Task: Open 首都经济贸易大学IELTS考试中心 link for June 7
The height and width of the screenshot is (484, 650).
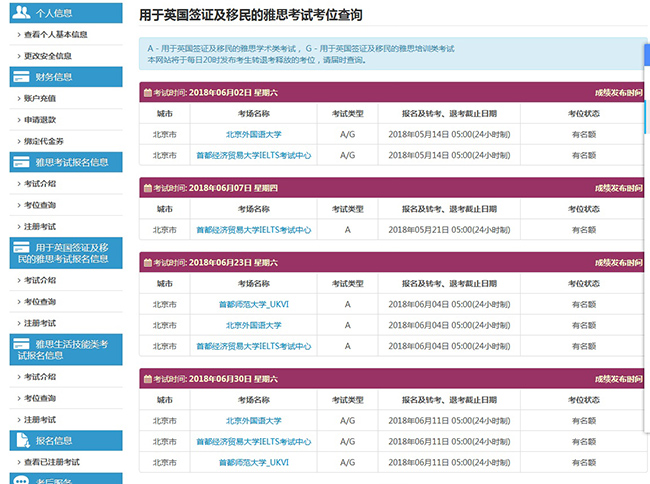Action: [254, 230]
